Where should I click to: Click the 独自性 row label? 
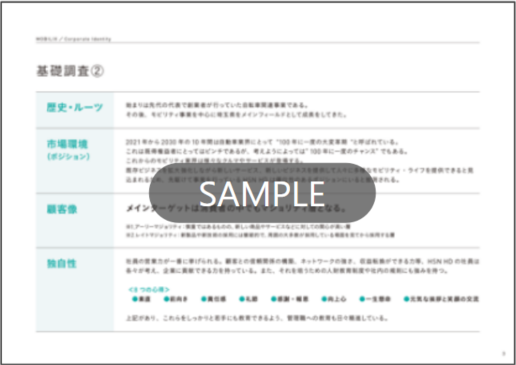click(x=62, y=264)
